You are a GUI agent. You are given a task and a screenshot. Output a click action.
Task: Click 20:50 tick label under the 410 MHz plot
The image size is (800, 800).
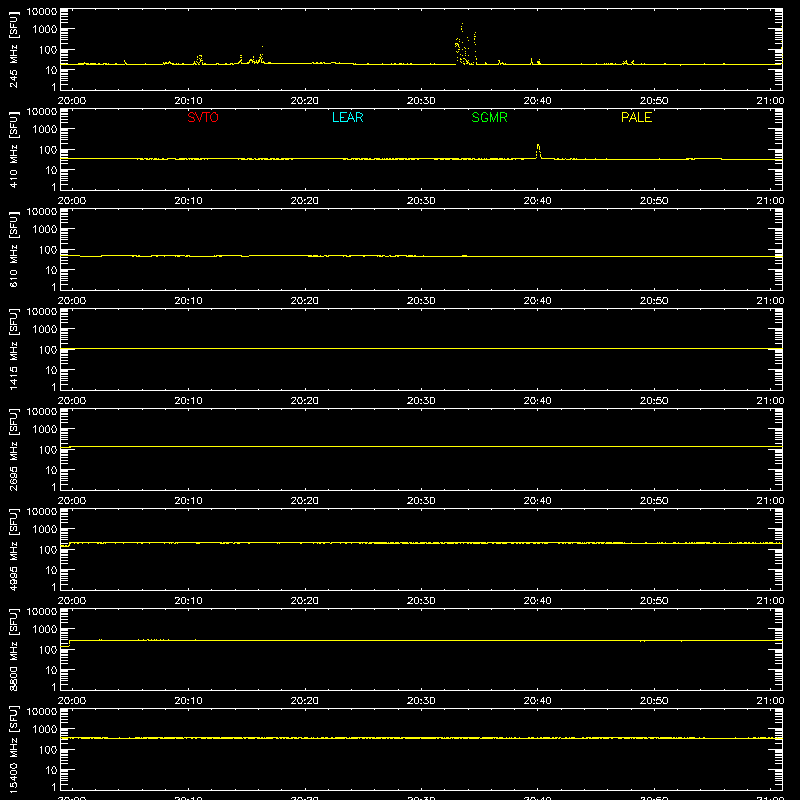(654, 201)
